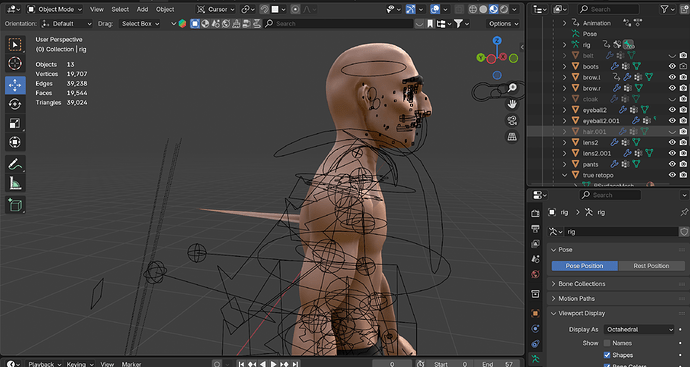Switch perspective/orthographic grid icon

(x=512, y=137)
